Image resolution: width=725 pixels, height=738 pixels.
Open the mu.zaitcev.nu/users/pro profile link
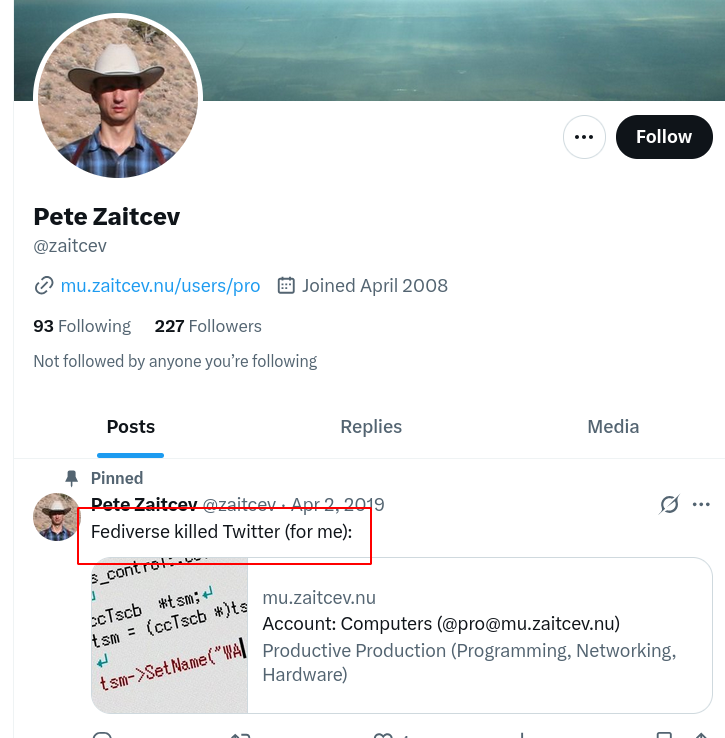[160, 286]
